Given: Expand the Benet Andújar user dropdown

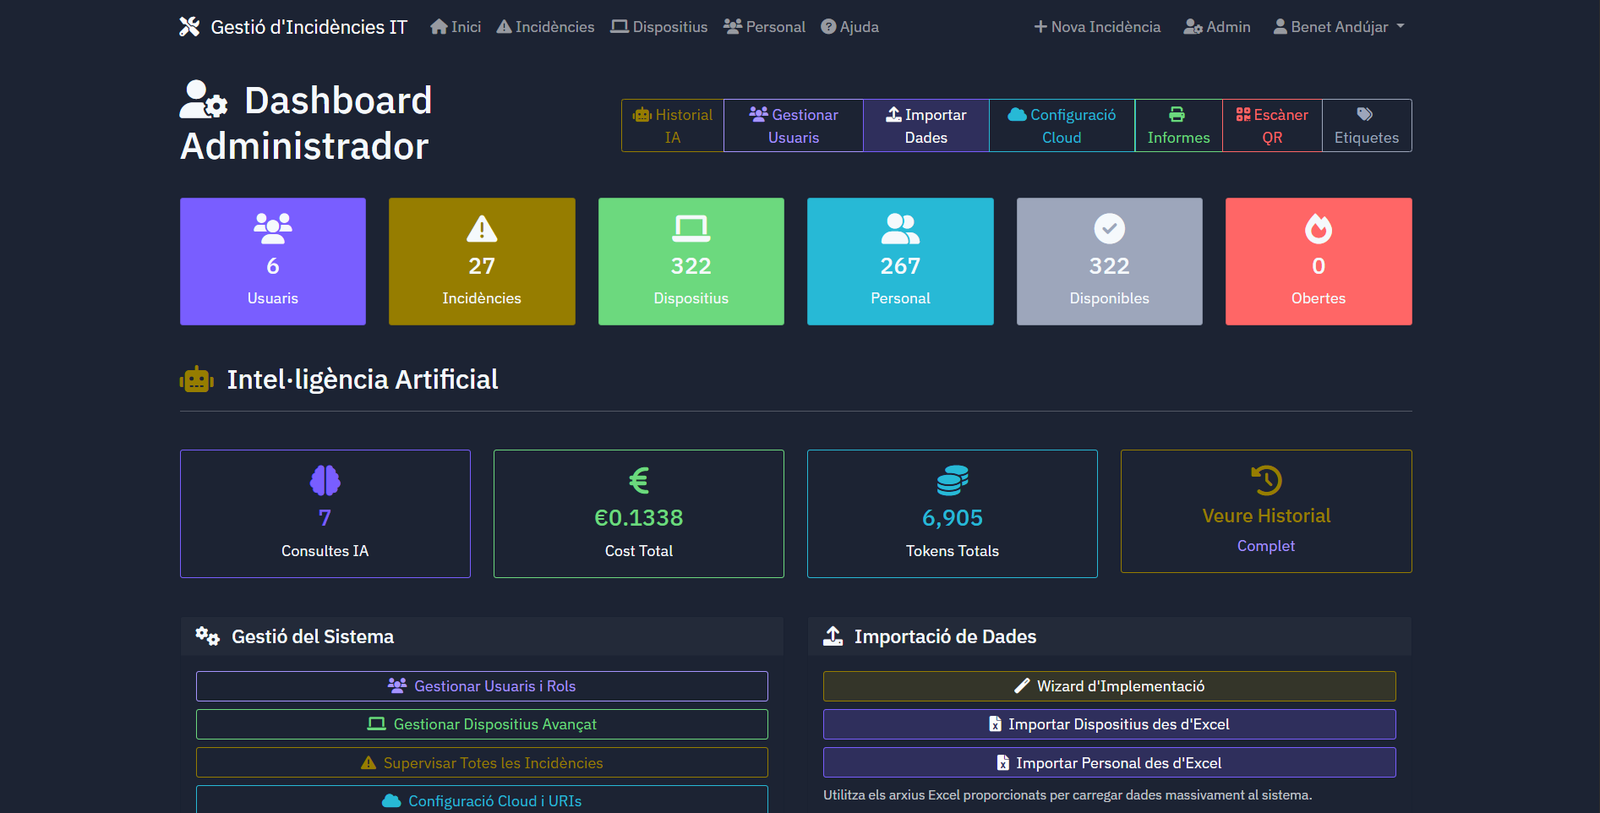Looking at the screenshot, I should point(1338,27).
